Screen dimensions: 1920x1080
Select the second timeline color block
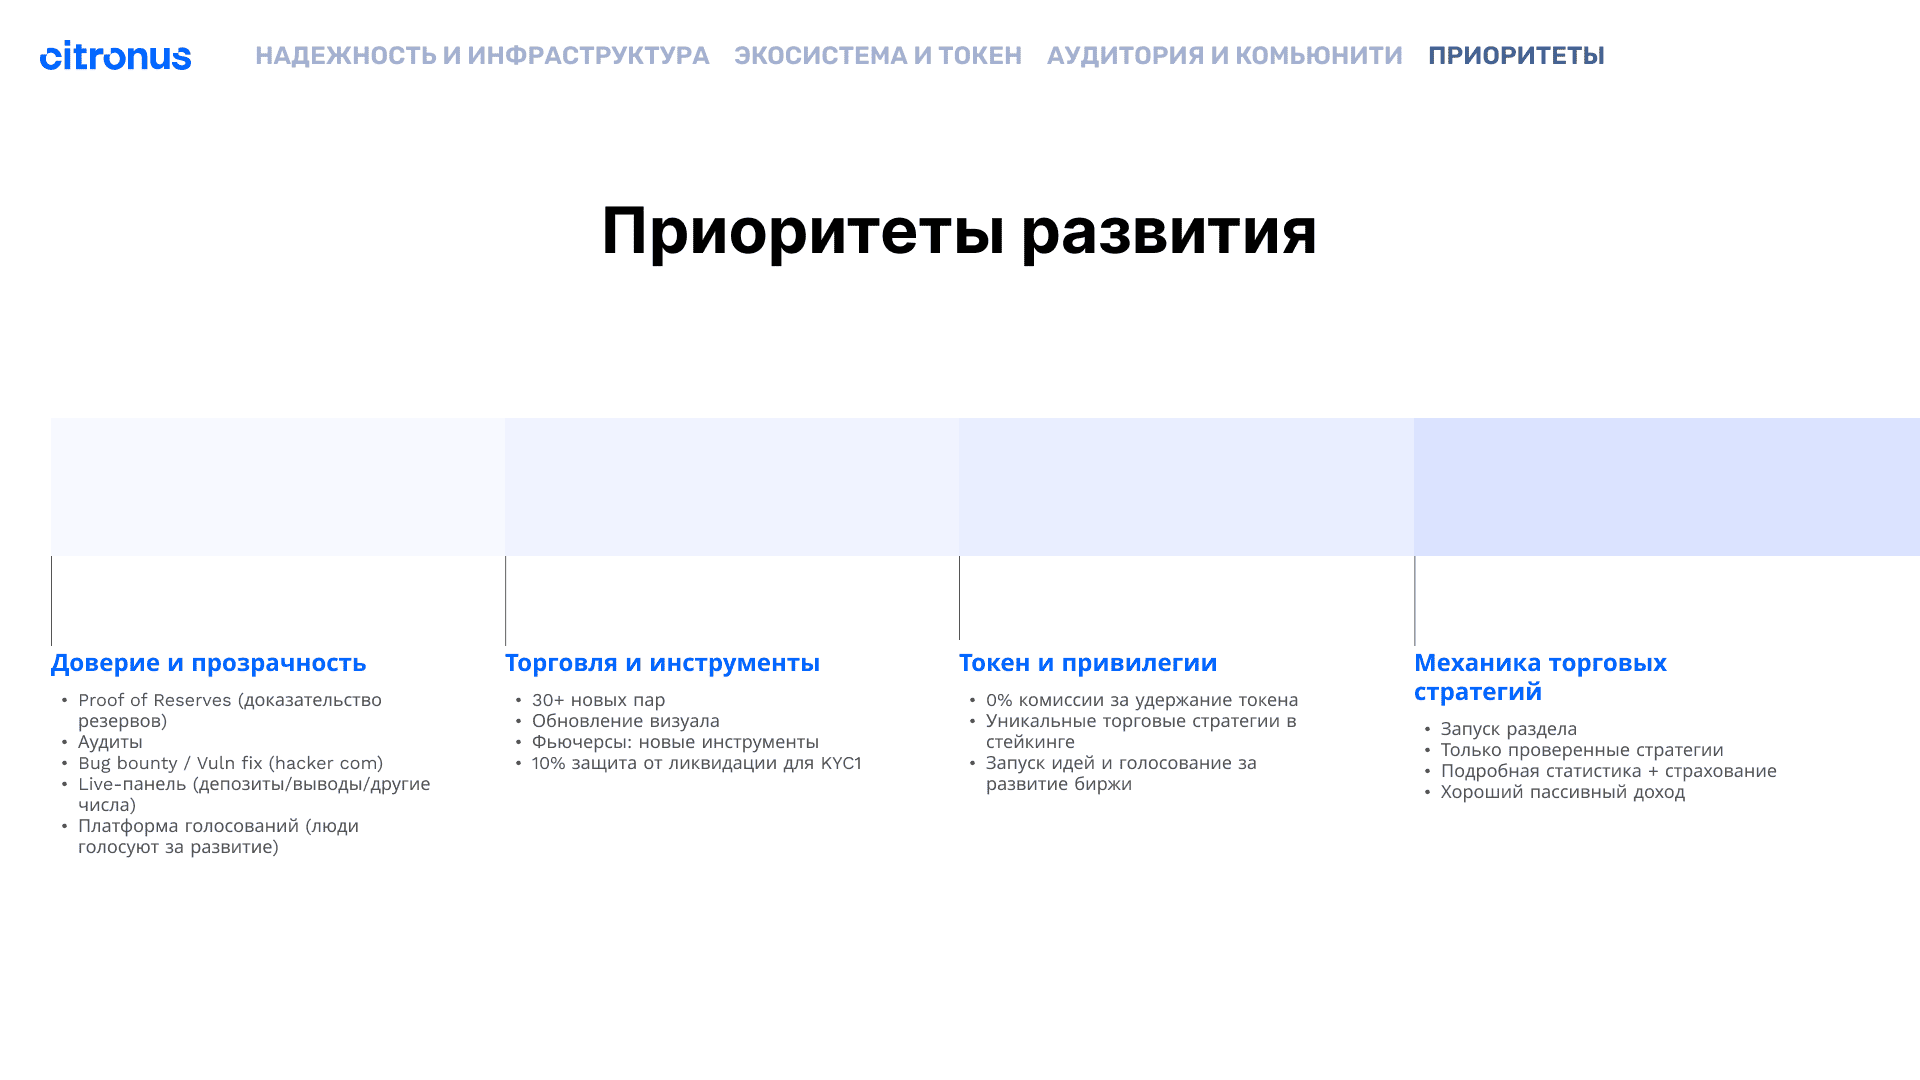[732, 487]
